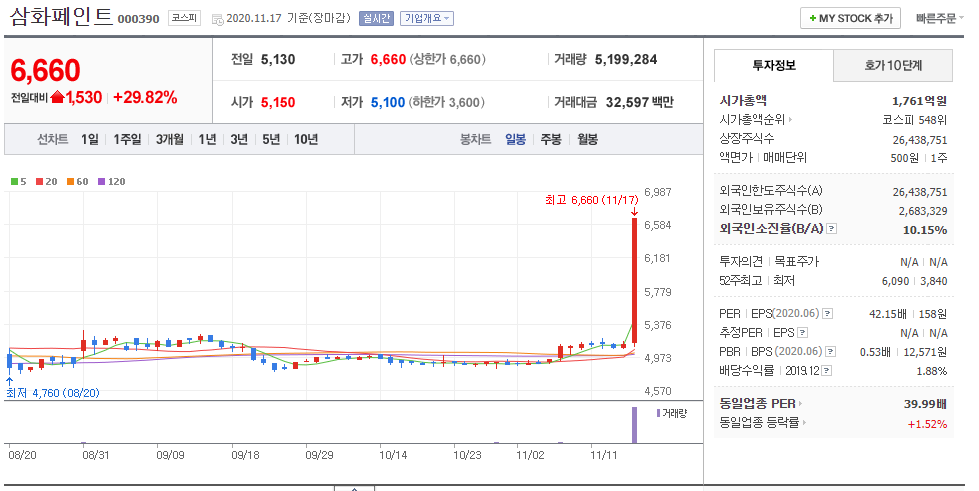Viewport: 979px width, 491px height.
Task: Click the 시가총액순위 link
Action: point(755,119)
